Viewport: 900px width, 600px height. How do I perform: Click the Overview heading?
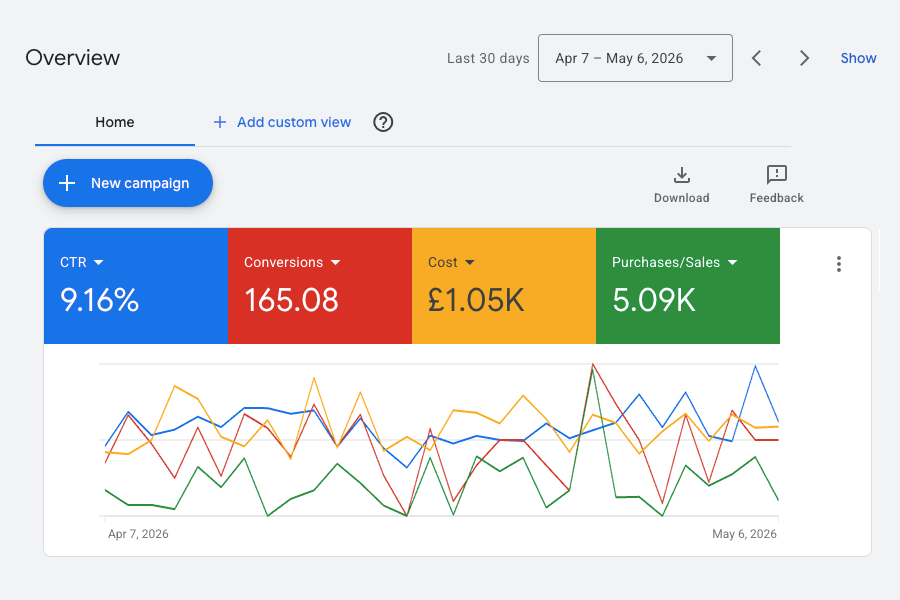[73, 58]
